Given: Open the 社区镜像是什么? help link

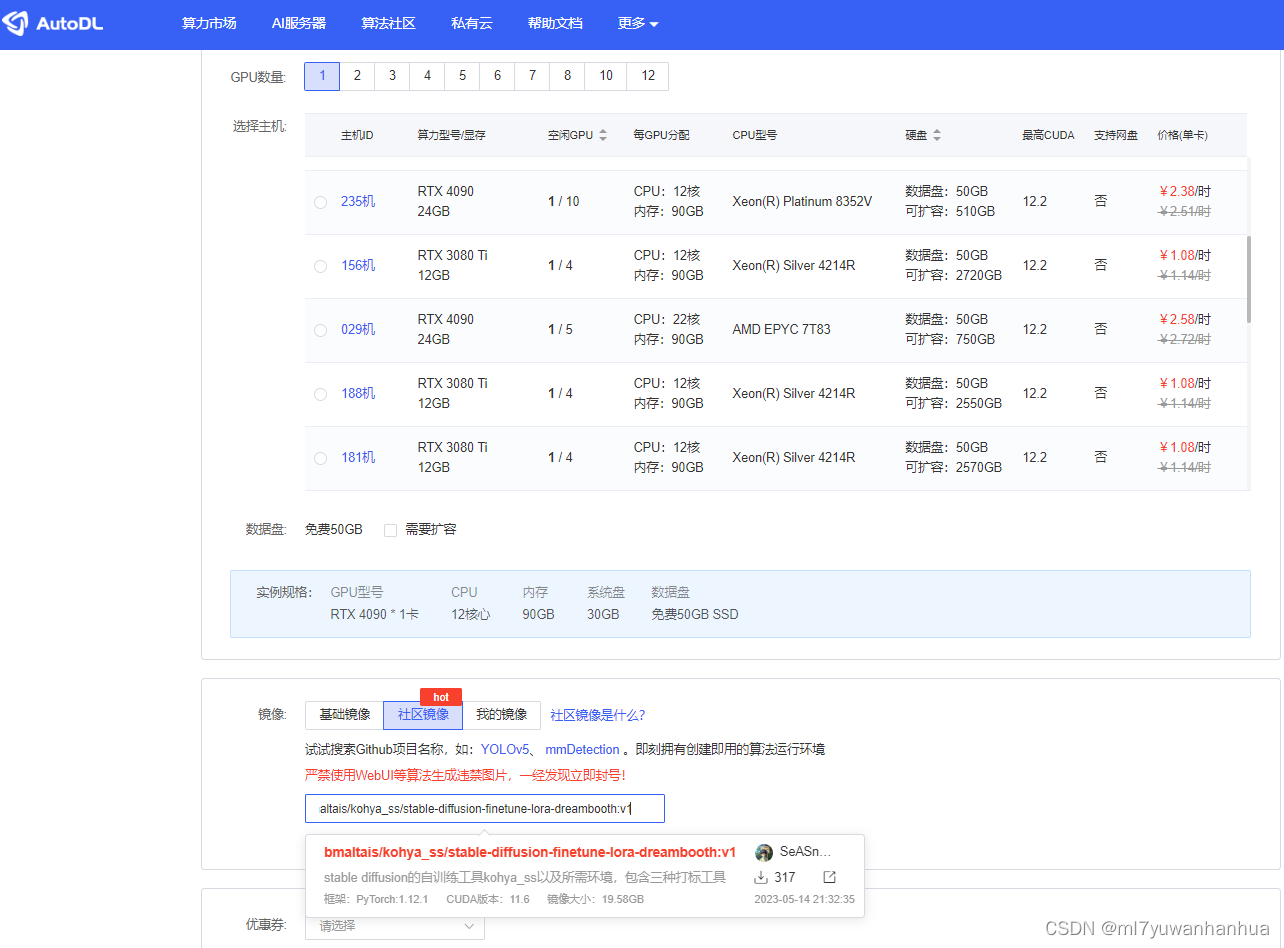Looking at the screenshot, I should coord(598,715).
